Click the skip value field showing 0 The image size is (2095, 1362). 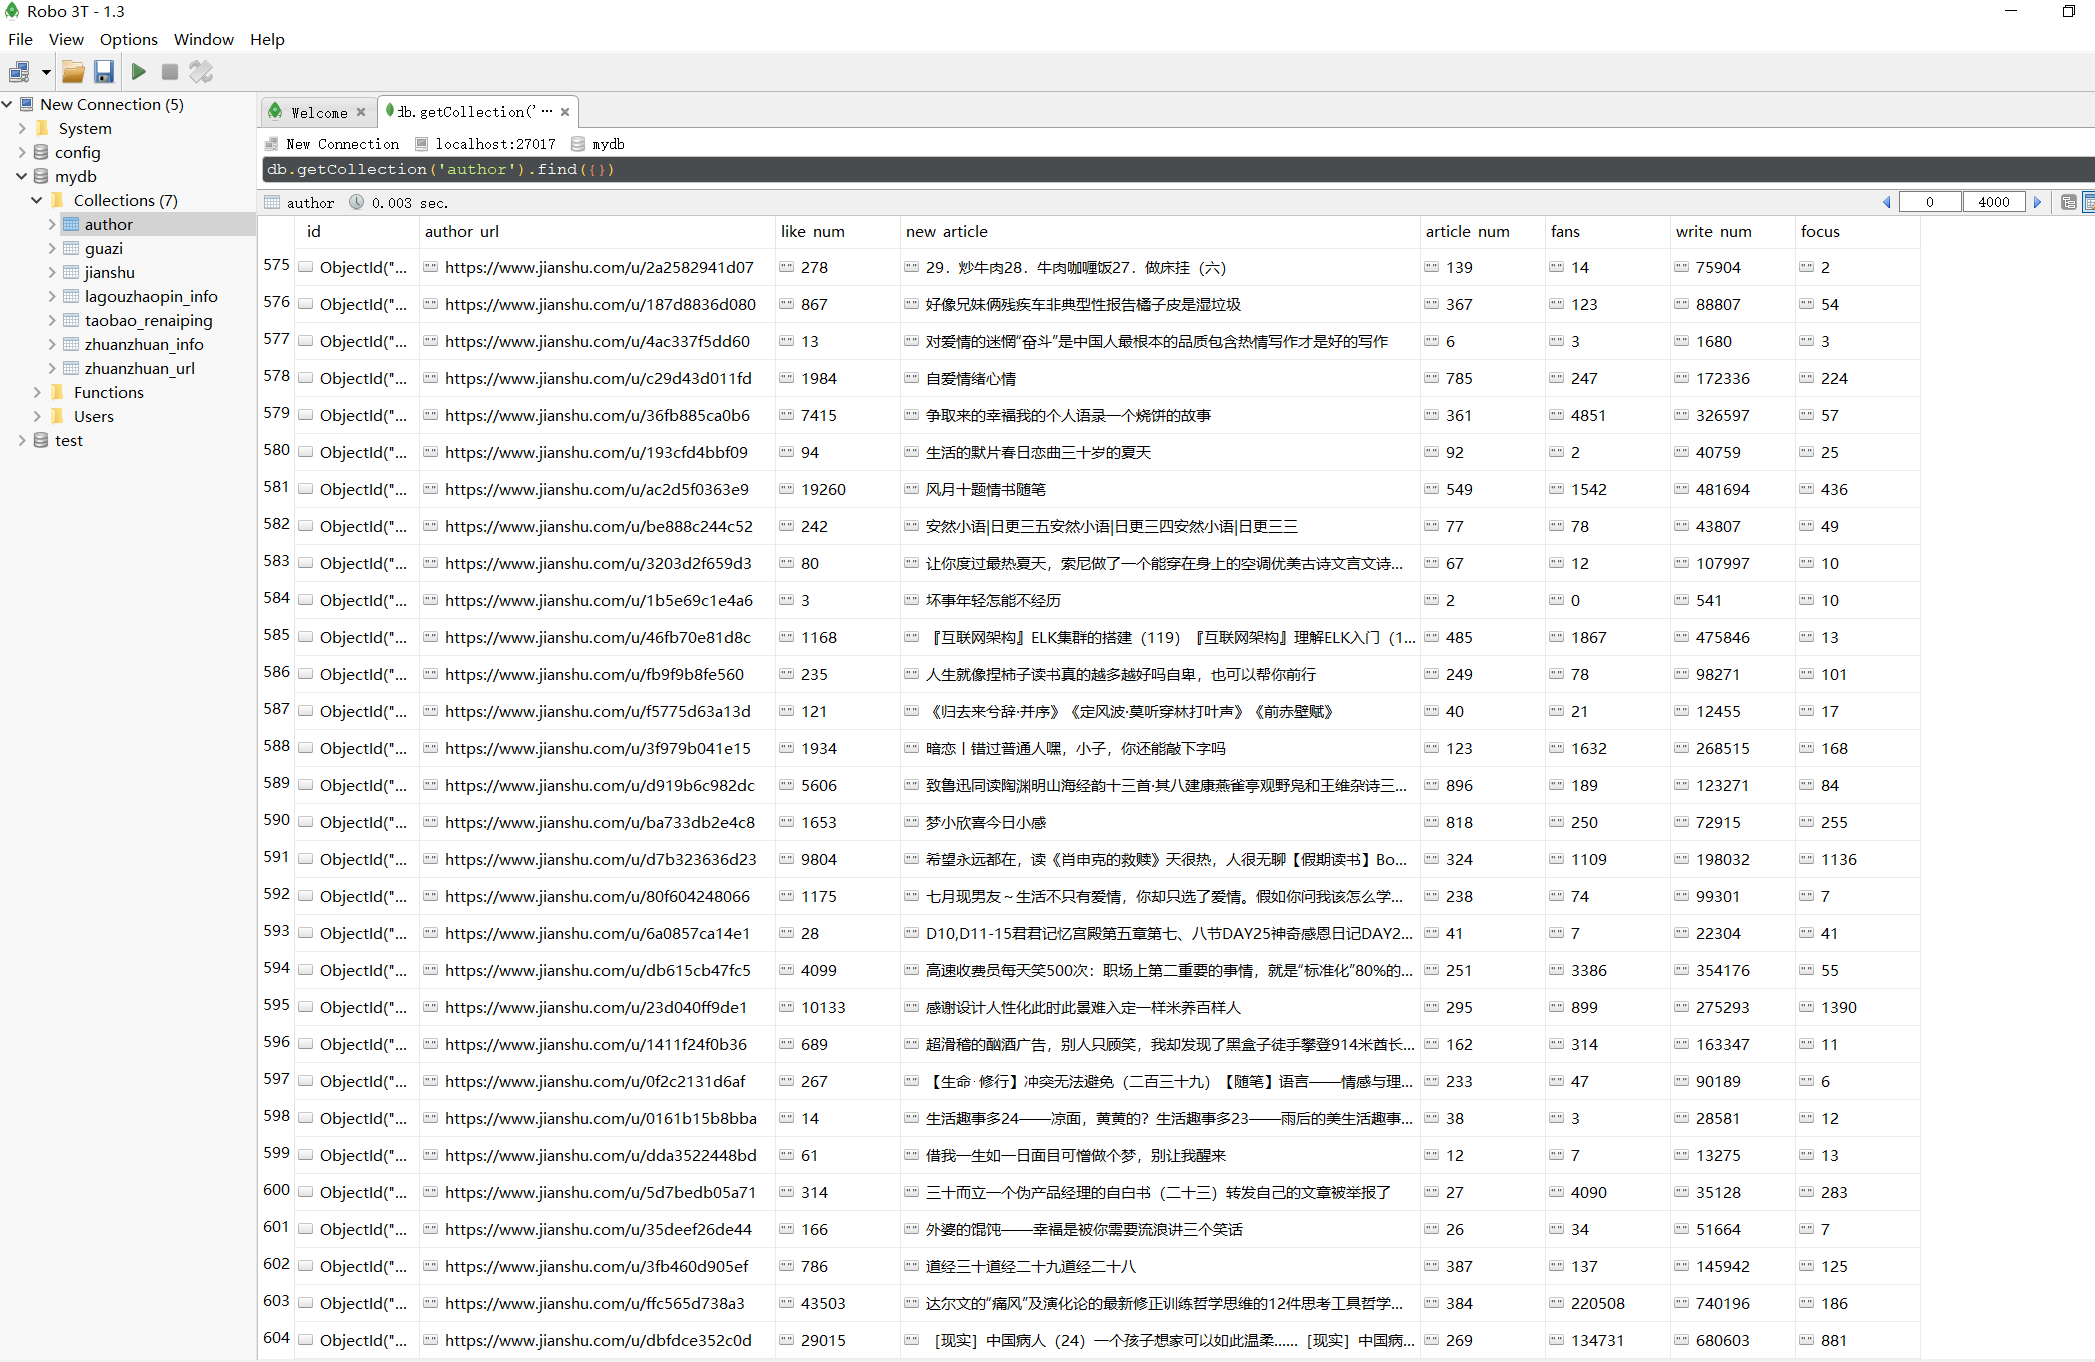[1930, 202]
